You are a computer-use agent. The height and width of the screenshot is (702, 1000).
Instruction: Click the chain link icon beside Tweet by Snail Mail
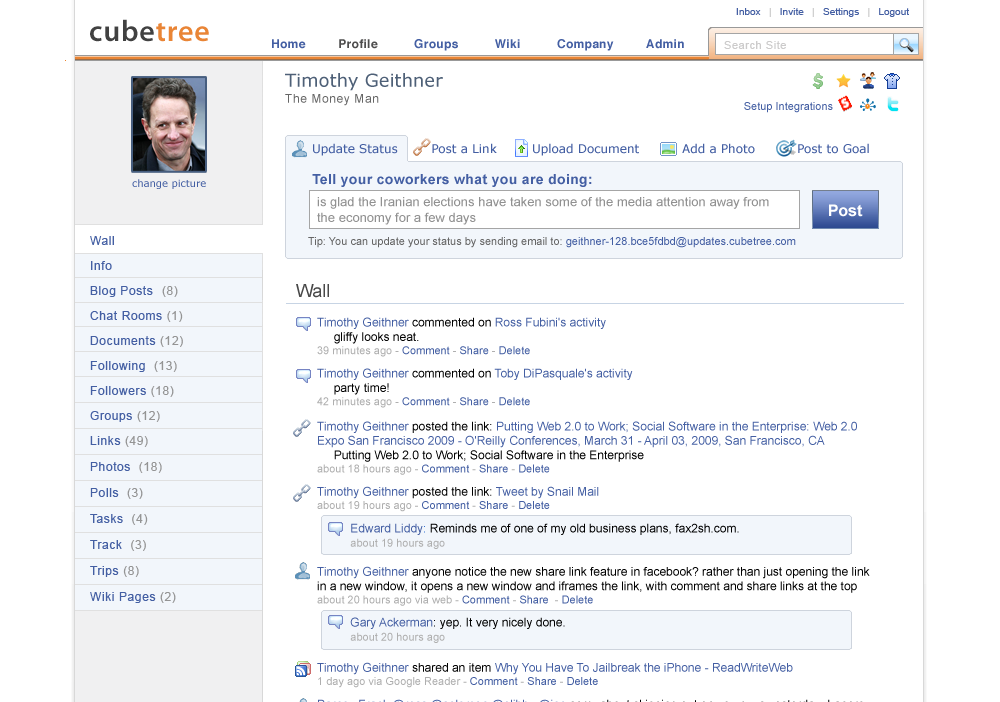(x=302, y=493)
